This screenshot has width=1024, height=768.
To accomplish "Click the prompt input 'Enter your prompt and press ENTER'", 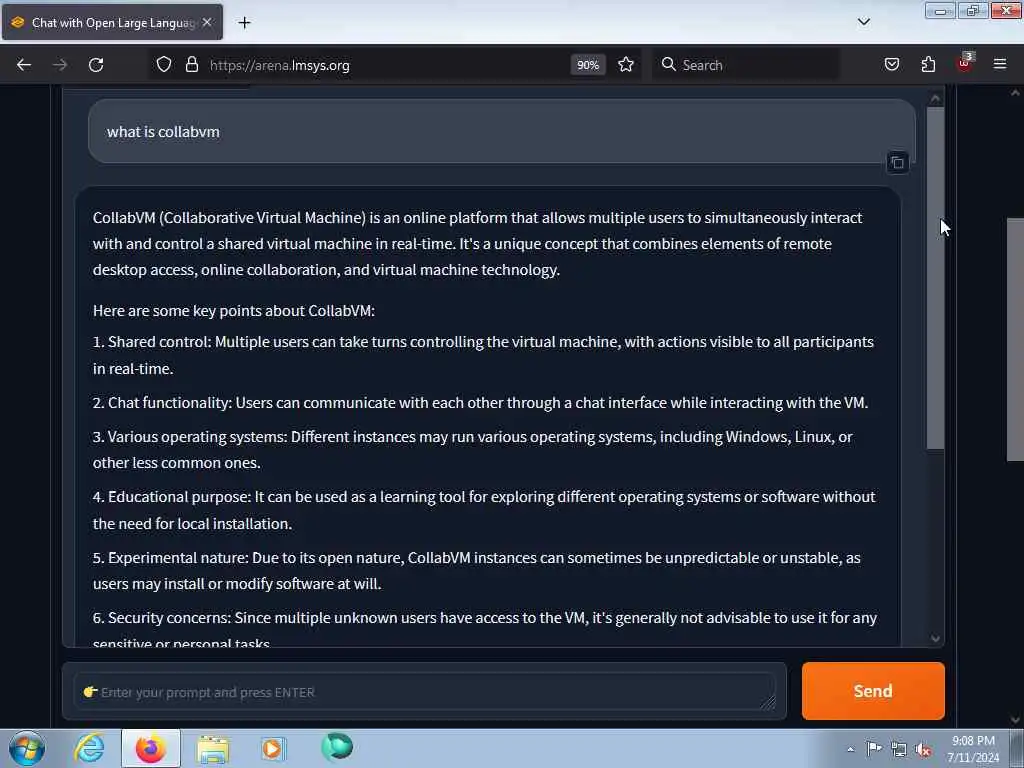I will pyautogui.click(x=424, y=692).
